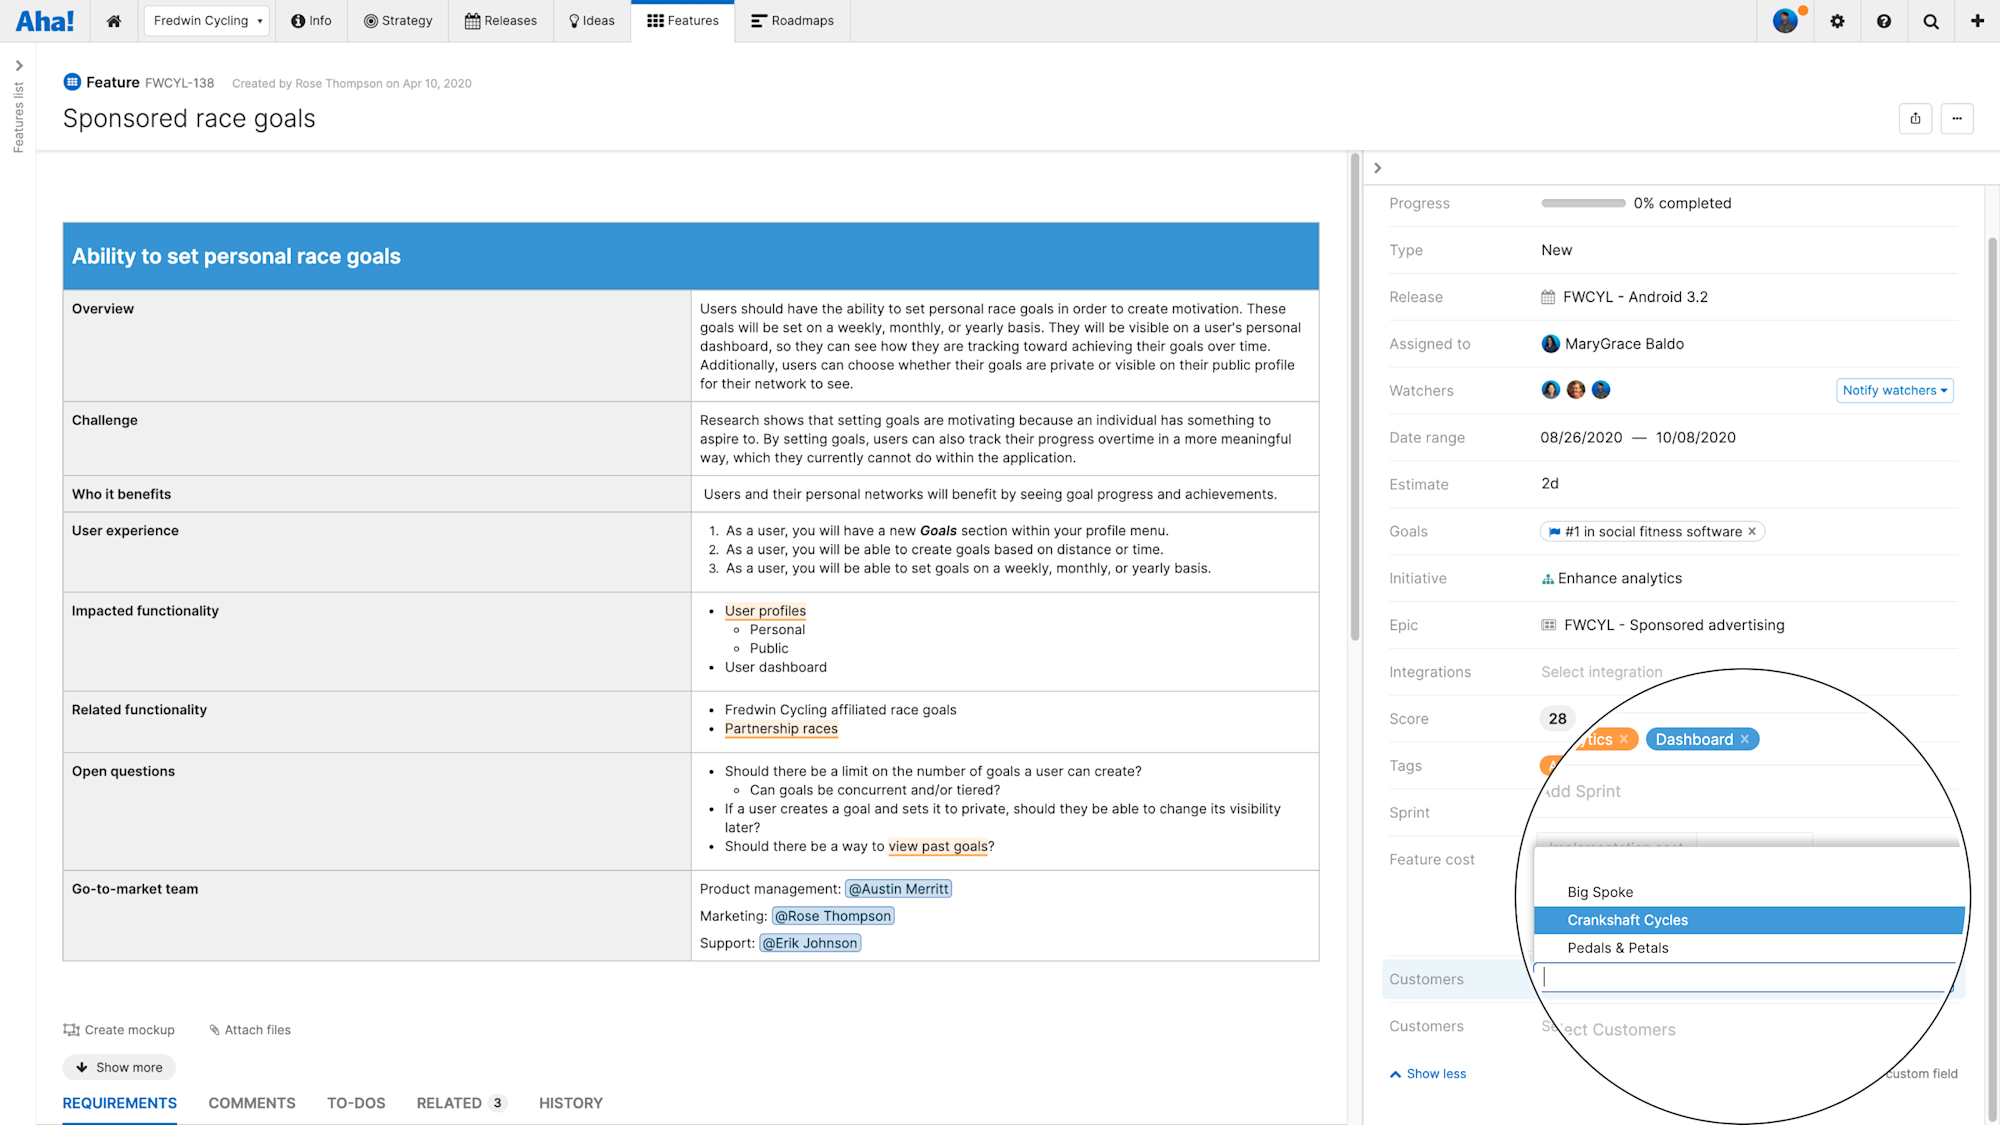
Task: Open the settings gear icon
Action: point(1837,21)
